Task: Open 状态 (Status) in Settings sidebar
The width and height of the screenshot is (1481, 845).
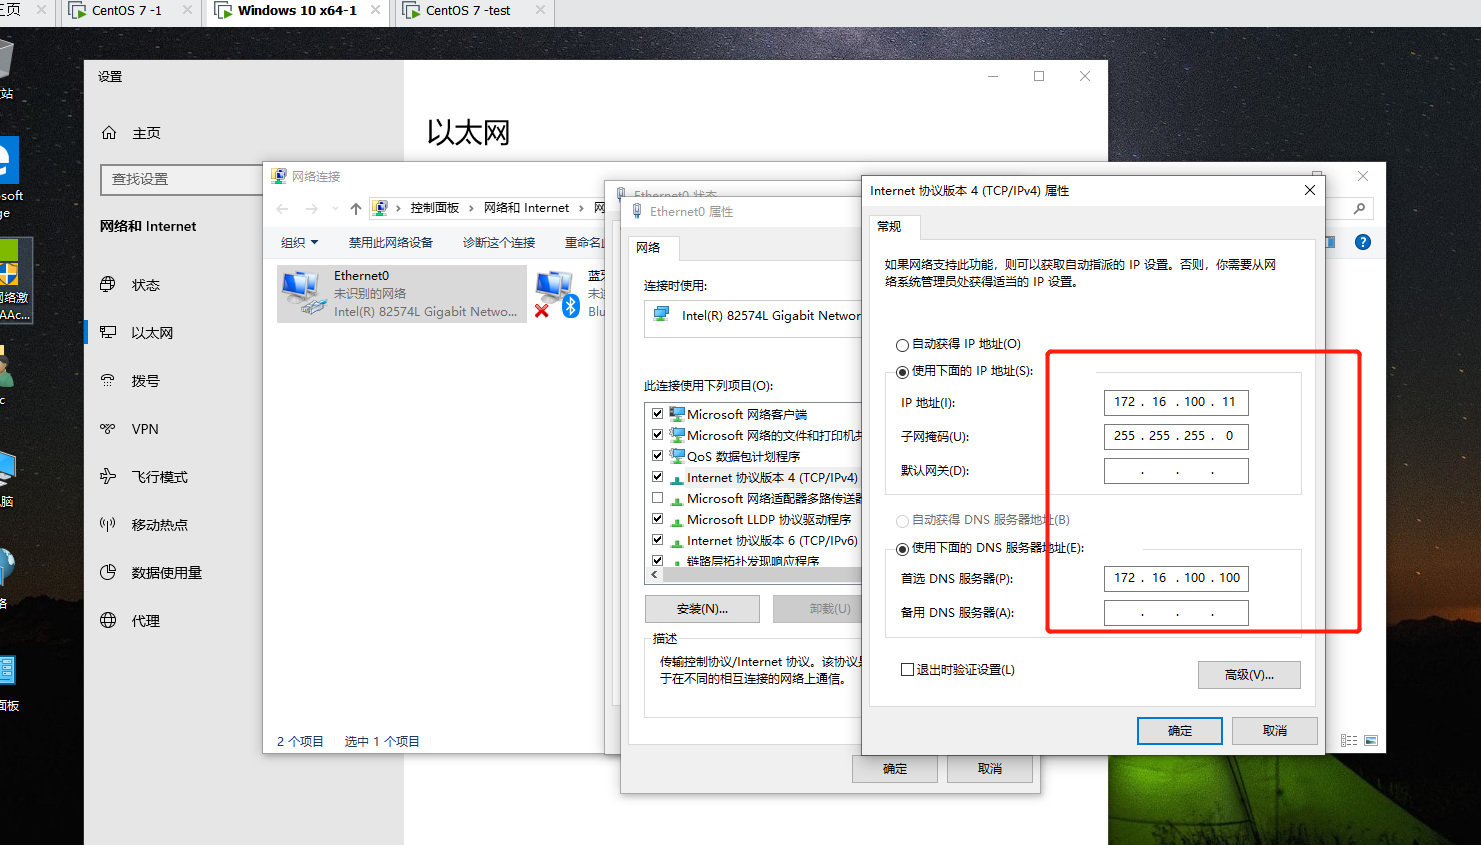Action: [x=147, y=284]
